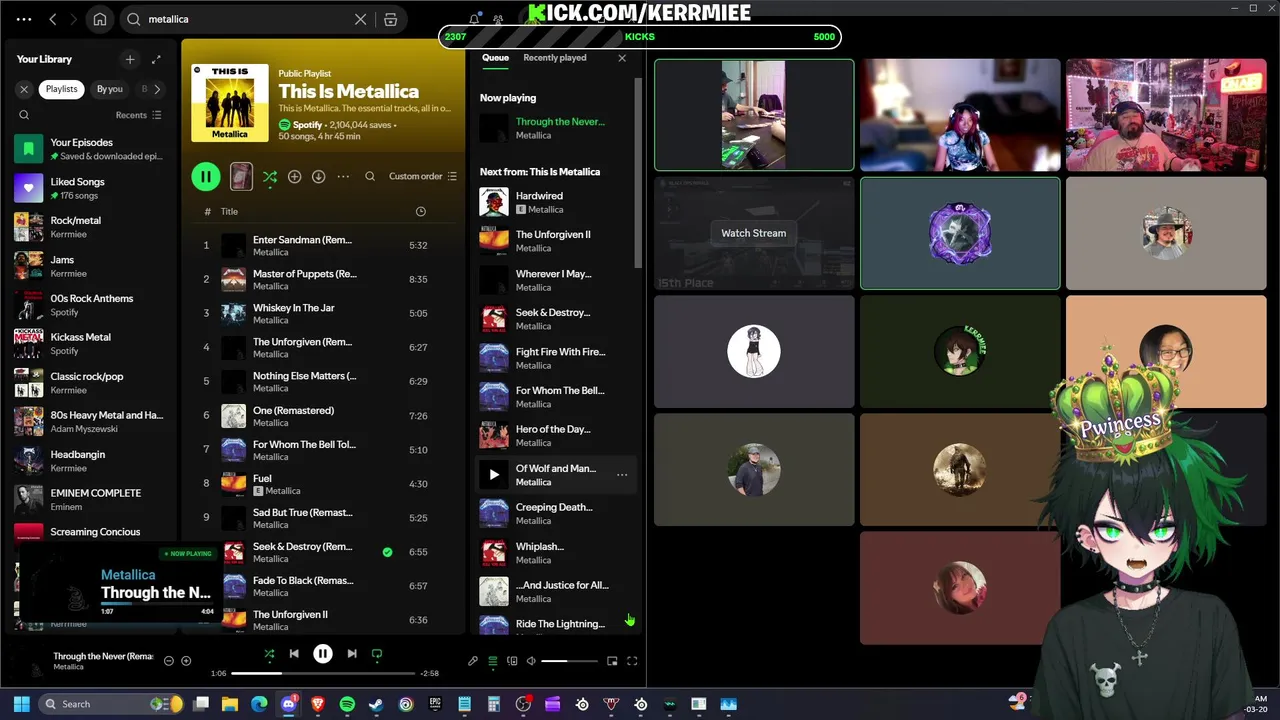Go to Spotify Home
This screenshot has width=1280, height=720.
click(x=100, y=19)
